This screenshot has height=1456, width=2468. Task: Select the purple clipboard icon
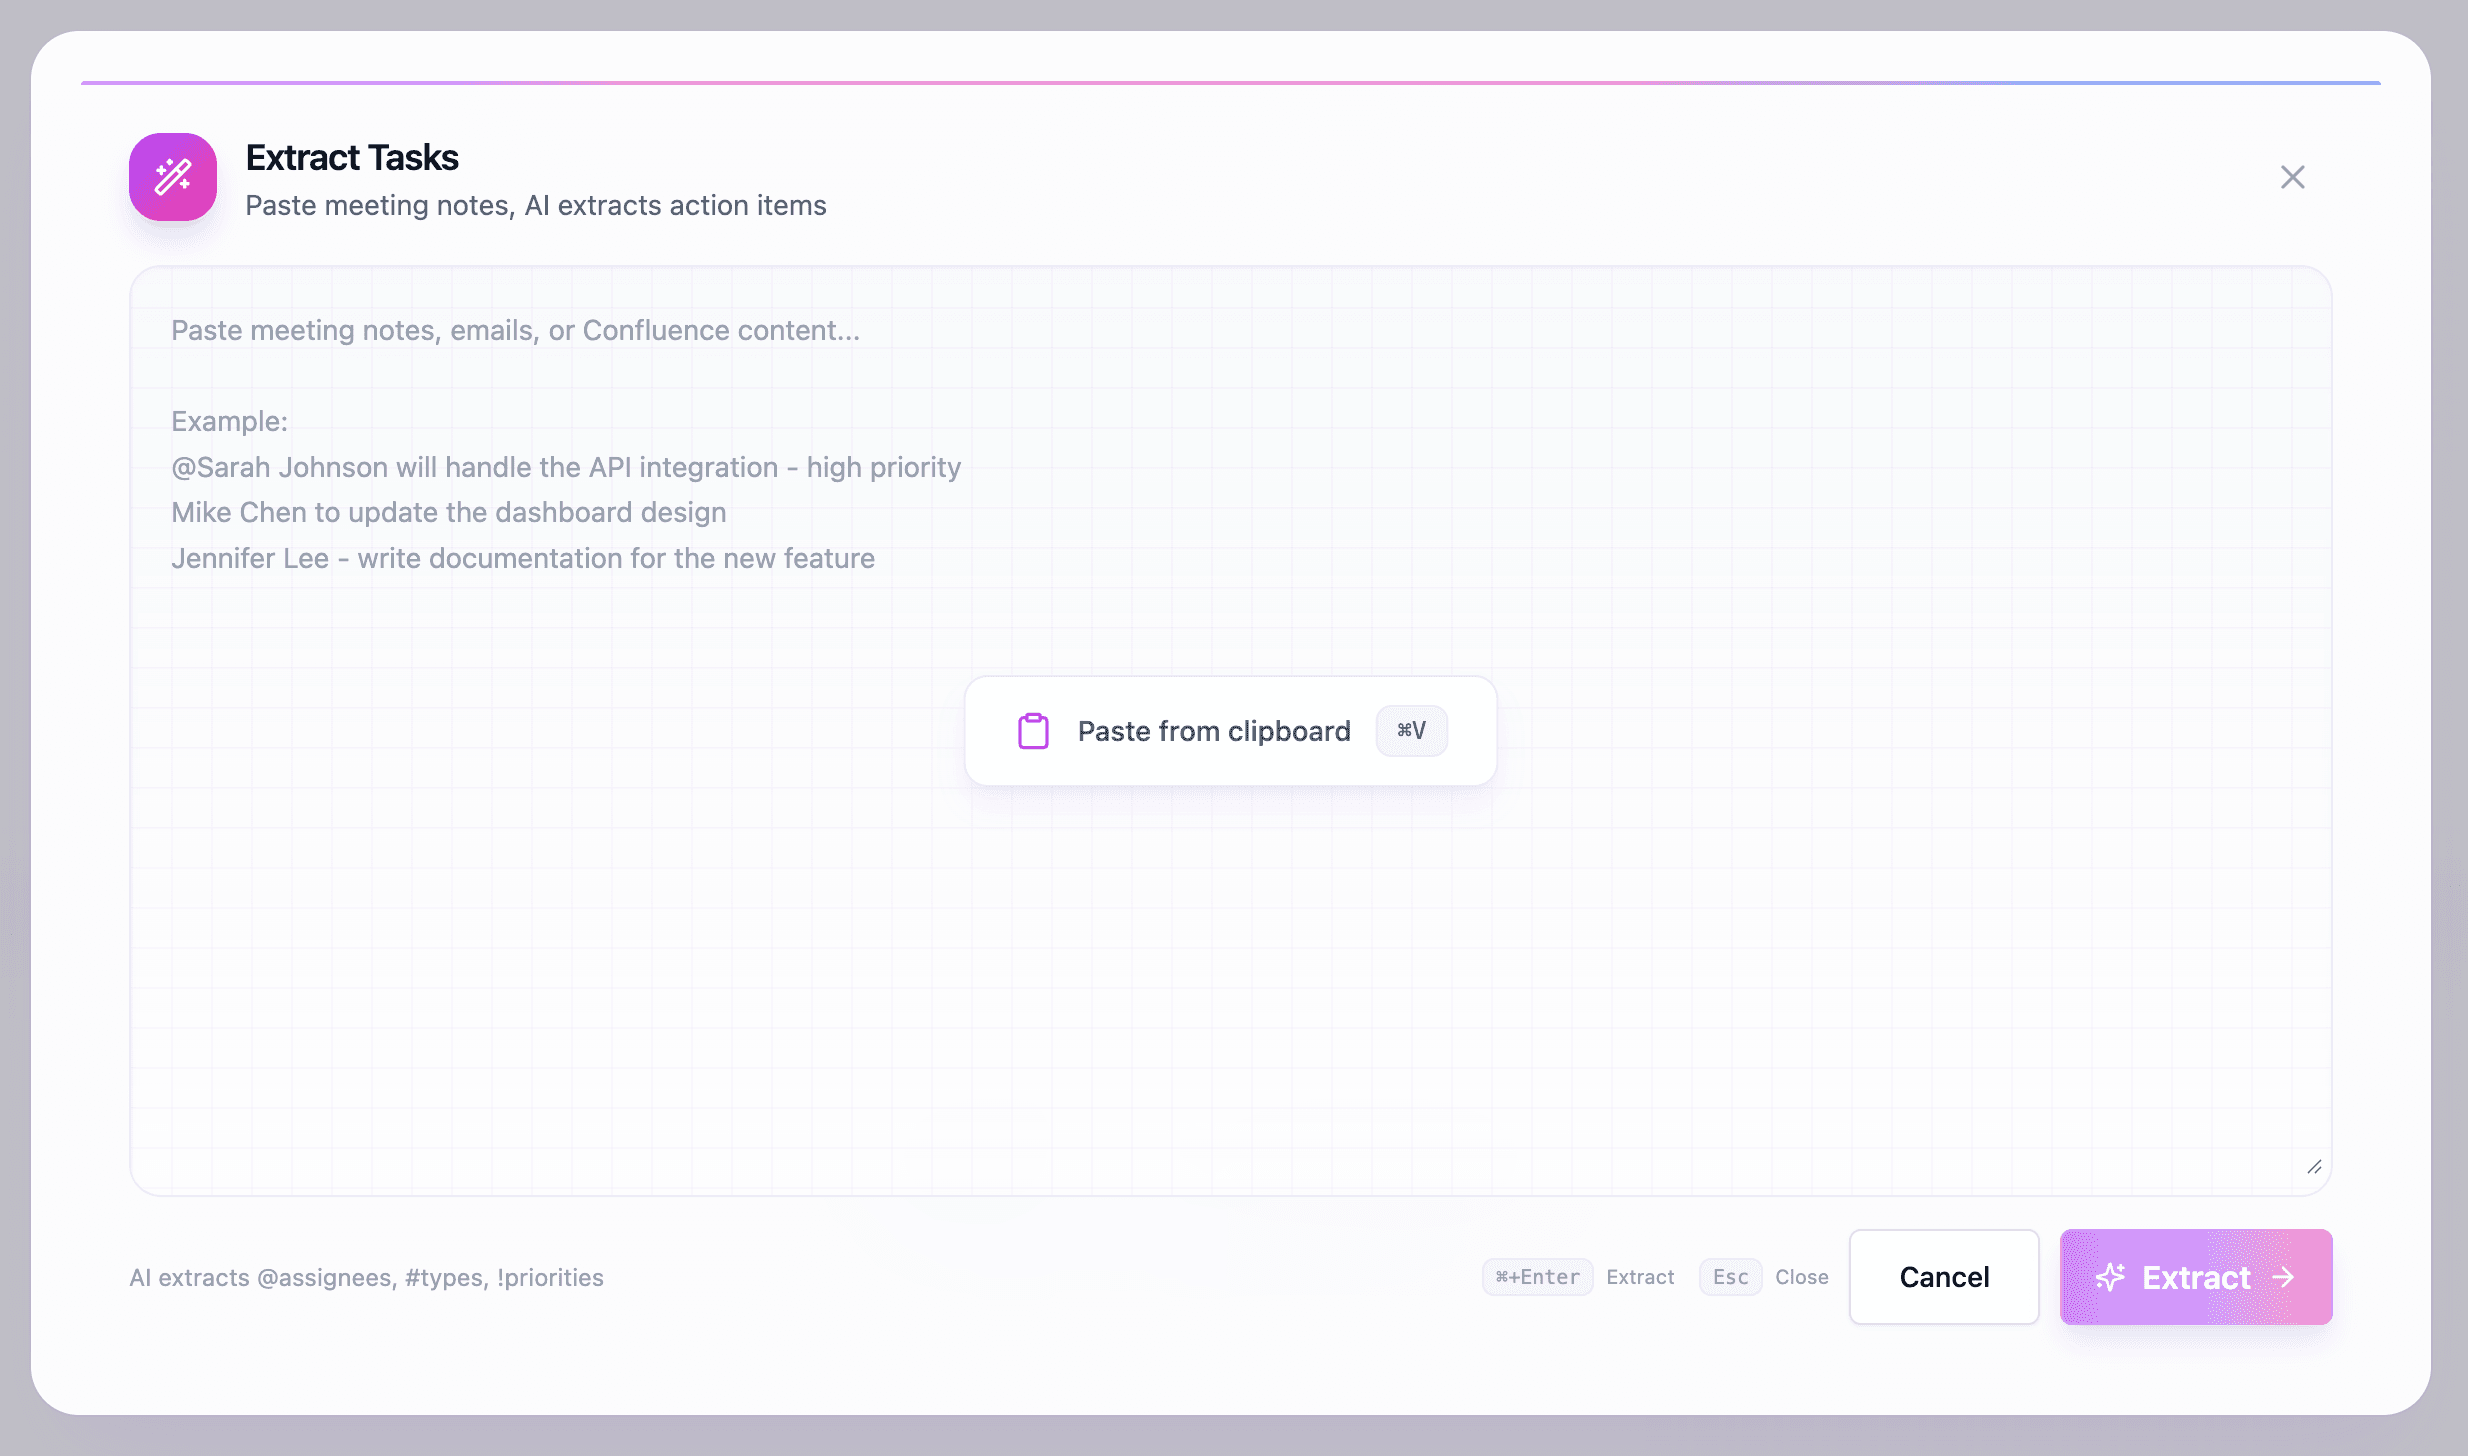click(x=1034, y=730)
